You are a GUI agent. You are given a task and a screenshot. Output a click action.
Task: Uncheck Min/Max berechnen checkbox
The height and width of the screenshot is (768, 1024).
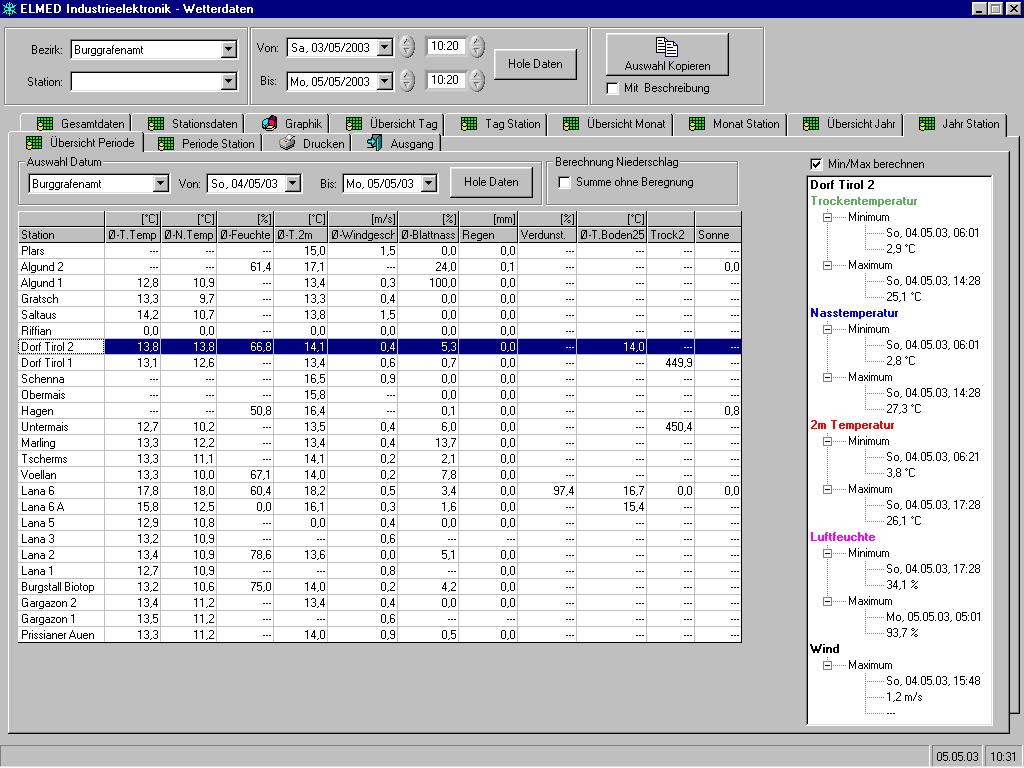815,164
